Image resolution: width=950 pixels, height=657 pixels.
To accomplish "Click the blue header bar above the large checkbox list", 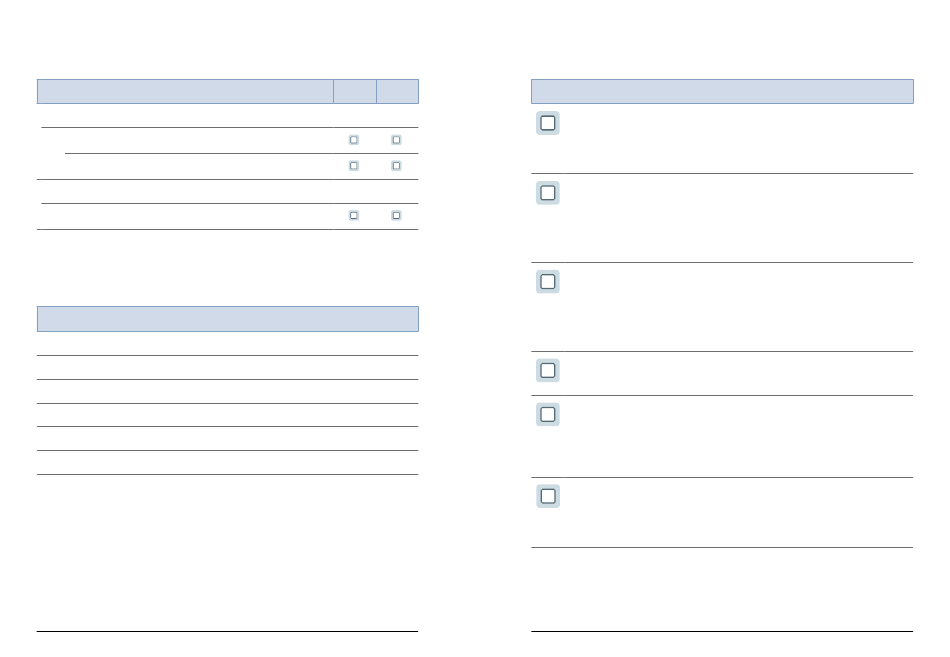I will point(721,91).
